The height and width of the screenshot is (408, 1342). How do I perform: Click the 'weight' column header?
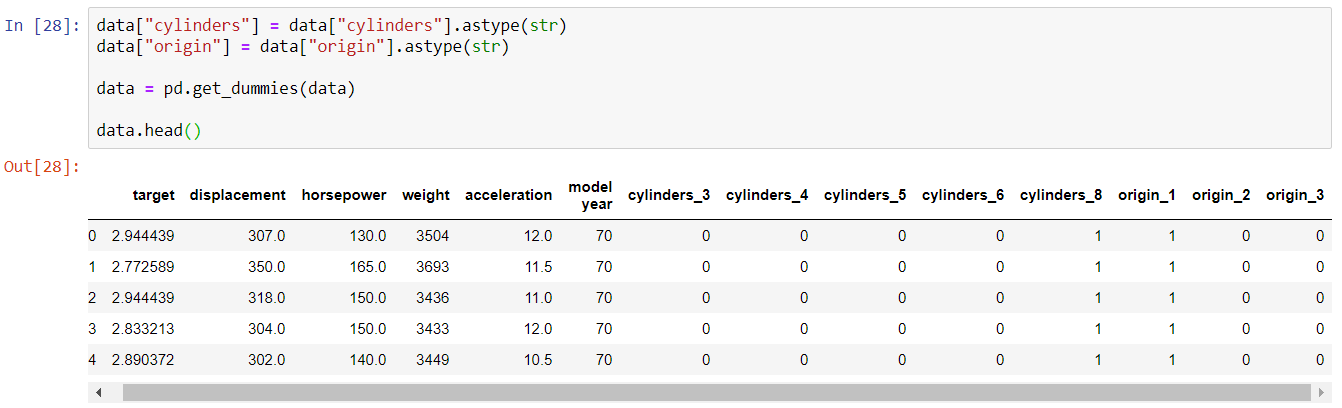tap(426, 195)
